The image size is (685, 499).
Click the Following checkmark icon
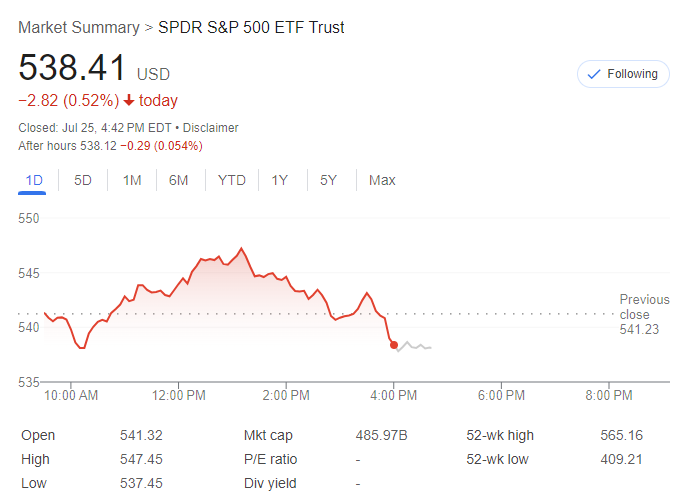(x=594, y=74)
